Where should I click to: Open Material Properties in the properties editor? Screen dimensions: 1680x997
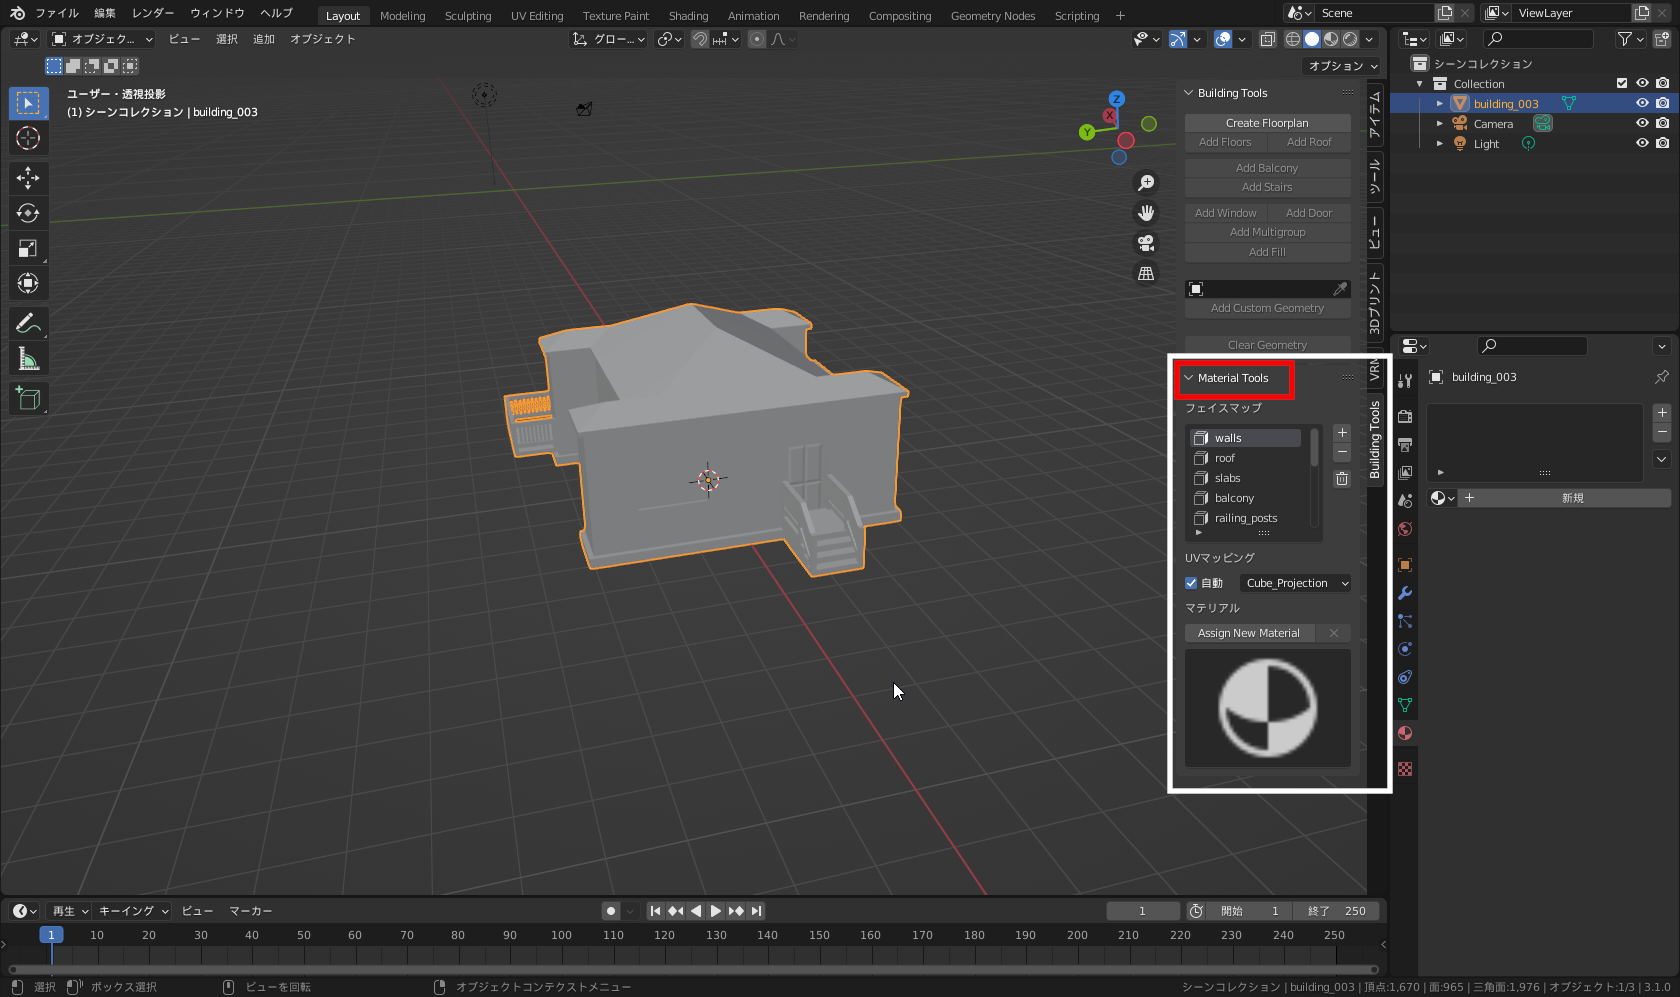[1405, 733]
